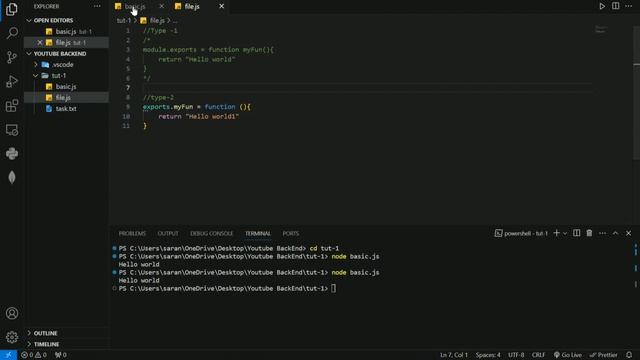Click the Prettier status item

pyautogui.click(x=603, y=355)
